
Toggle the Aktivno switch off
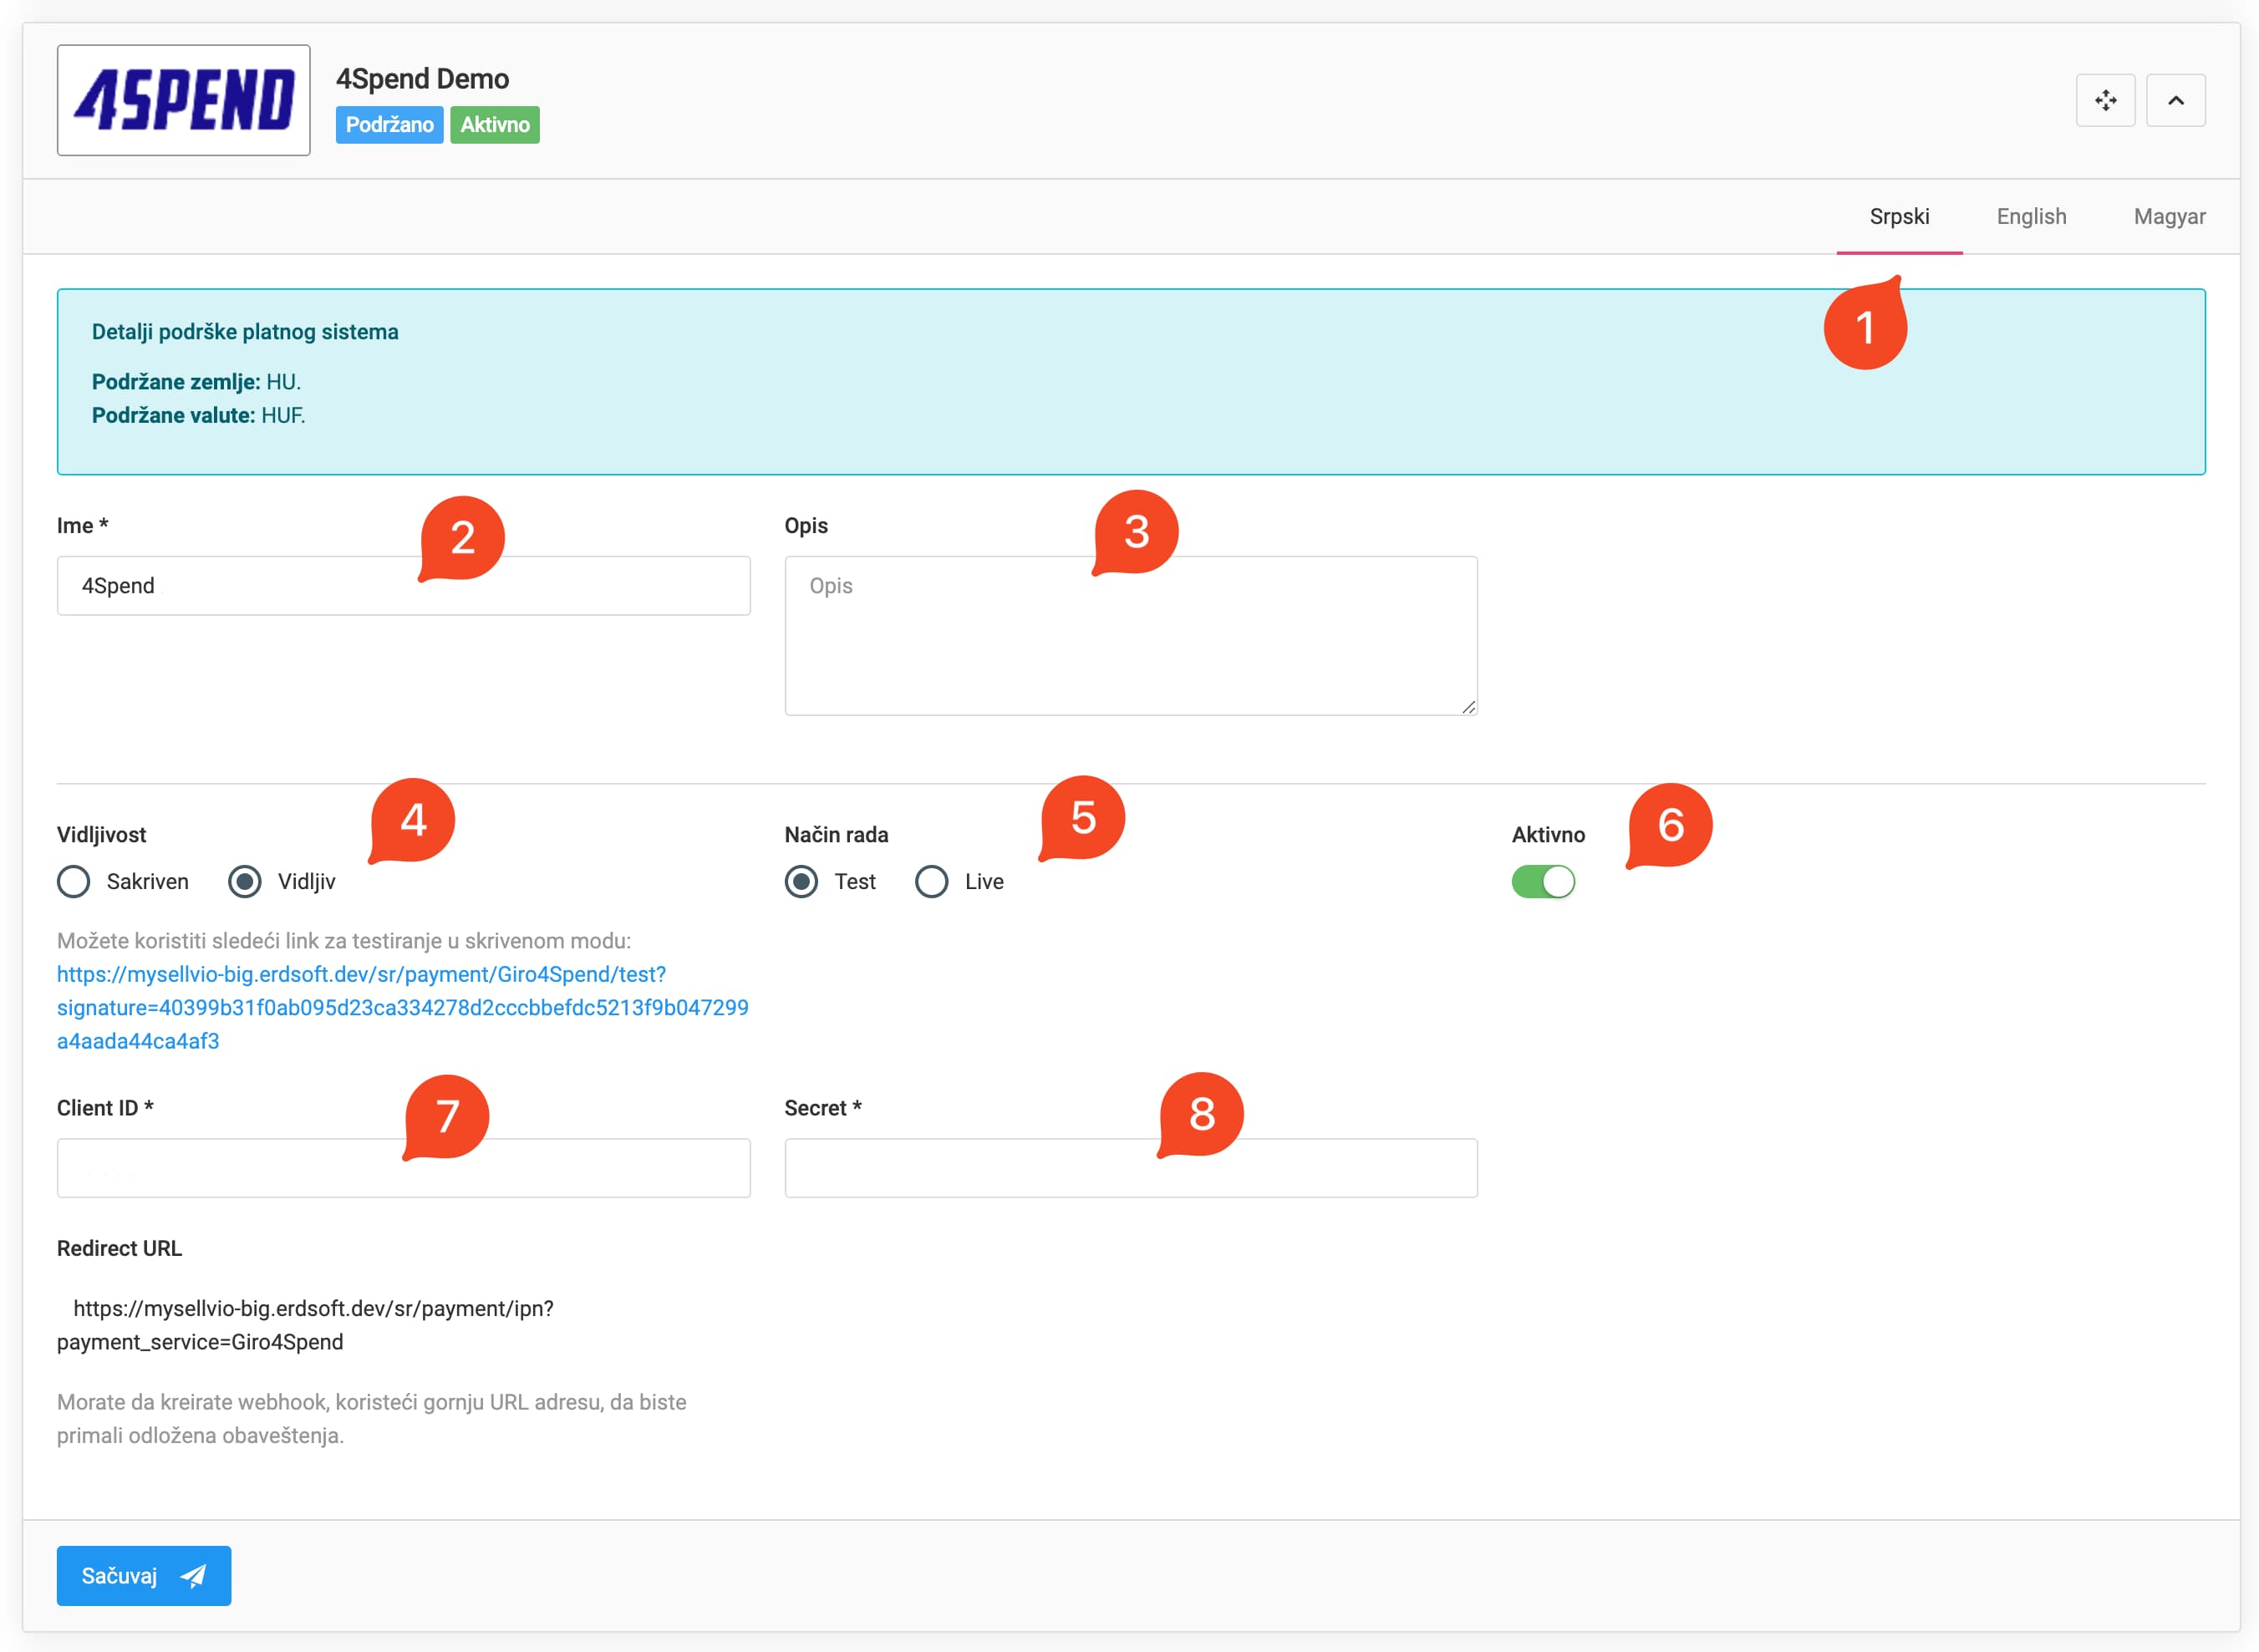[1542, 881]
